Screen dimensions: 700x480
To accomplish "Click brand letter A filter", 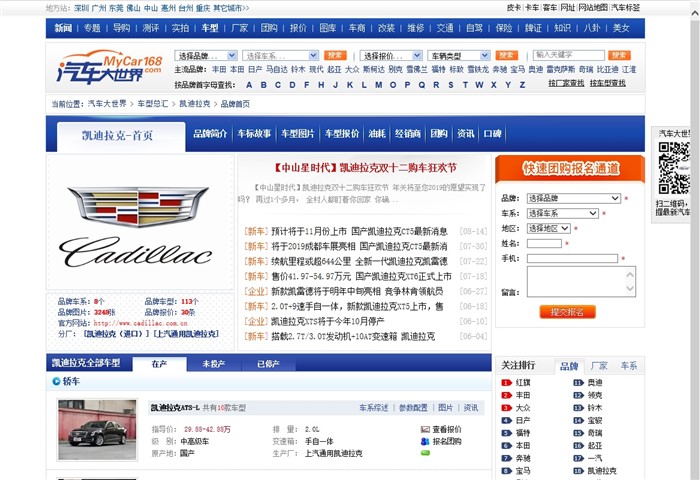I will [x=249, y=85].
